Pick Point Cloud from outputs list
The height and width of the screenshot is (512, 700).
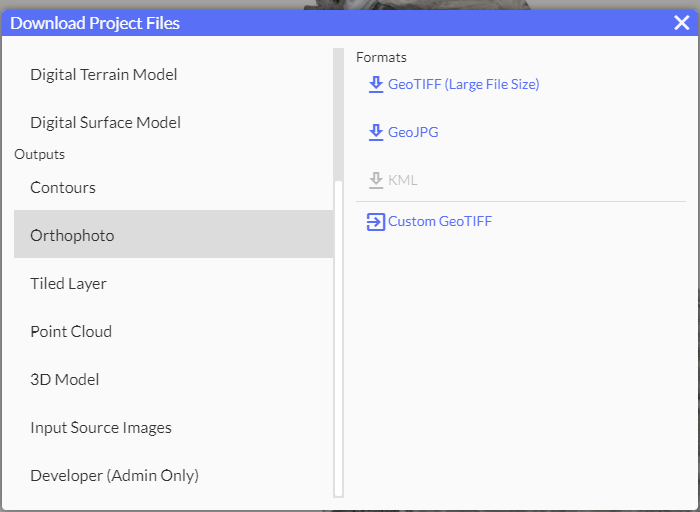(71, 332)
